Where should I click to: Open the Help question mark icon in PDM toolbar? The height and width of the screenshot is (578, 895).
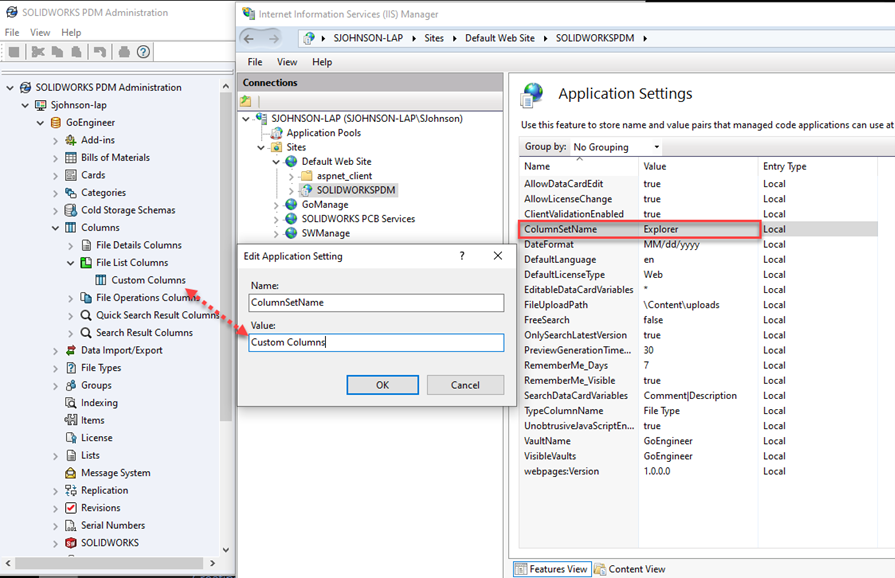click(x=143, y=52)
